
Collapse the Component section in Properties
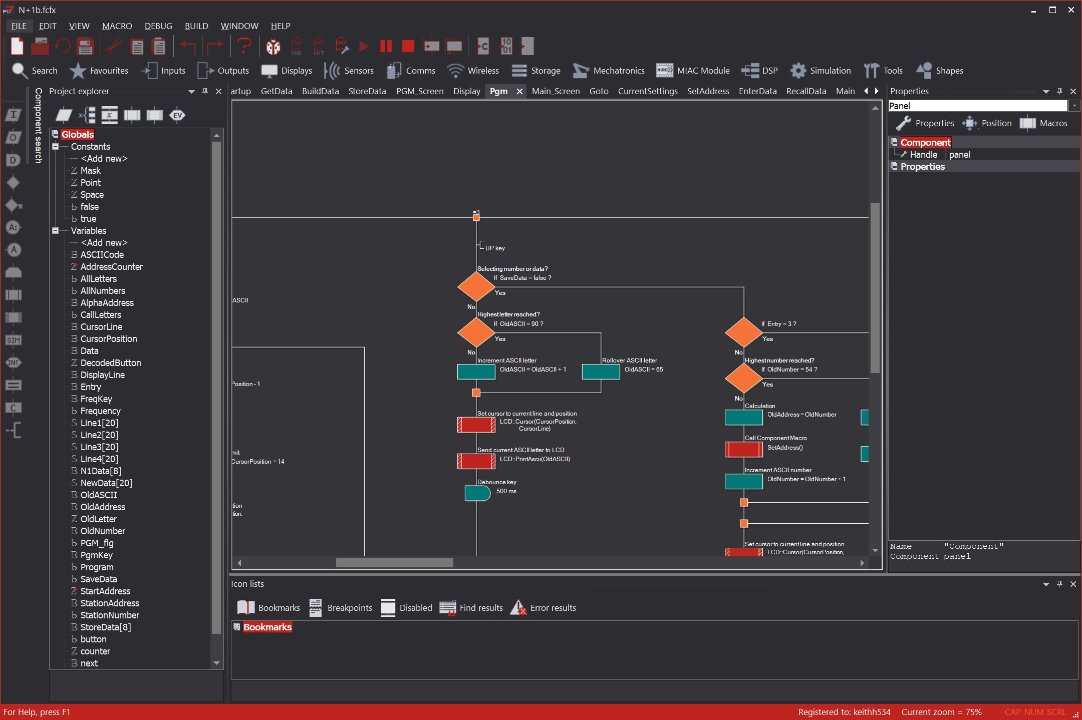894,142
